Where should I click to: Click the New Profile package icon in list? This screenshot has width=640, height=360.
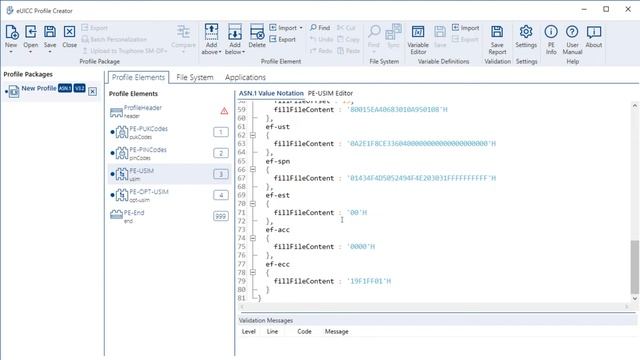(x=13, y=91)
